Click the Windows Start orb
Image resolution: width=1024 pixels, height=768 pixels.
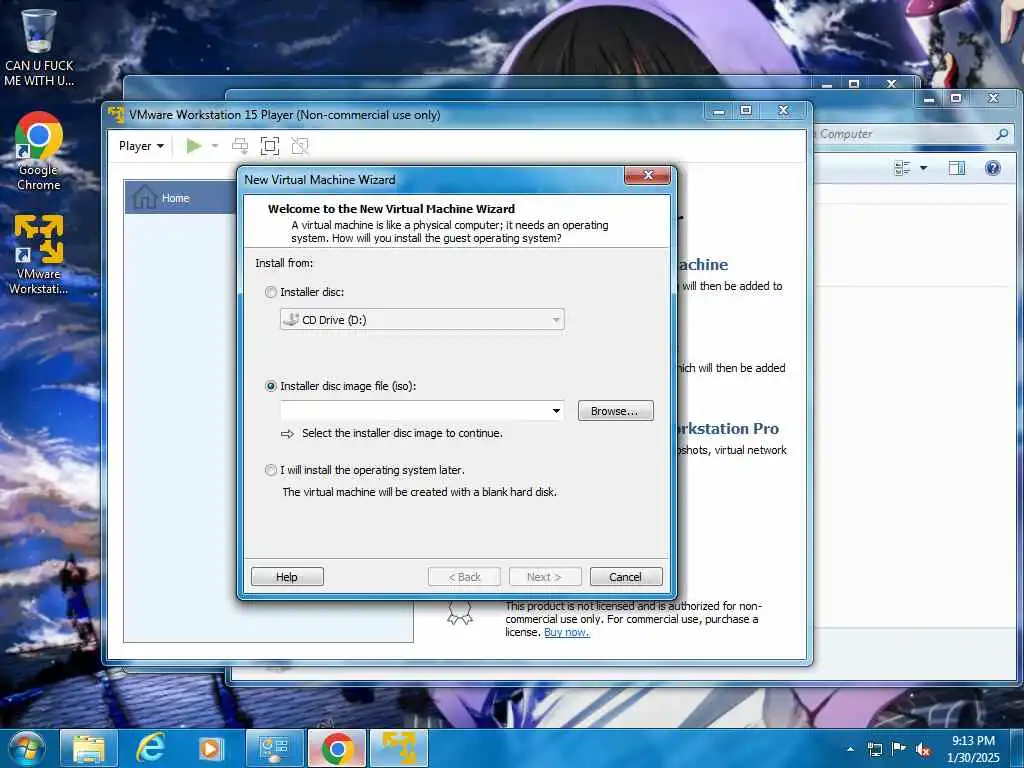pyautogui.click(x=27, y=748)
